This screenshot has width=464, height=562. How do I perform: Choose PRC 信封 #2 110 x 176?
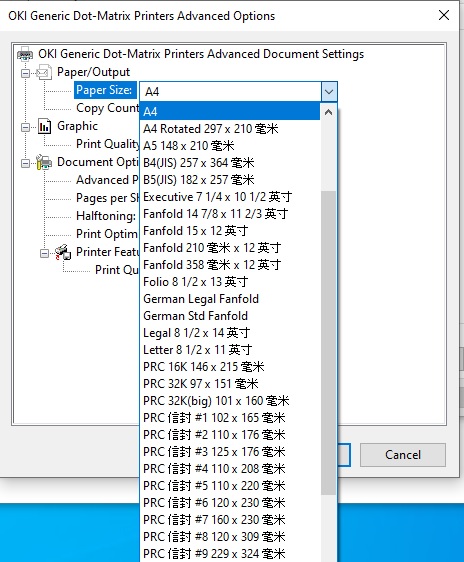[230, 435]
